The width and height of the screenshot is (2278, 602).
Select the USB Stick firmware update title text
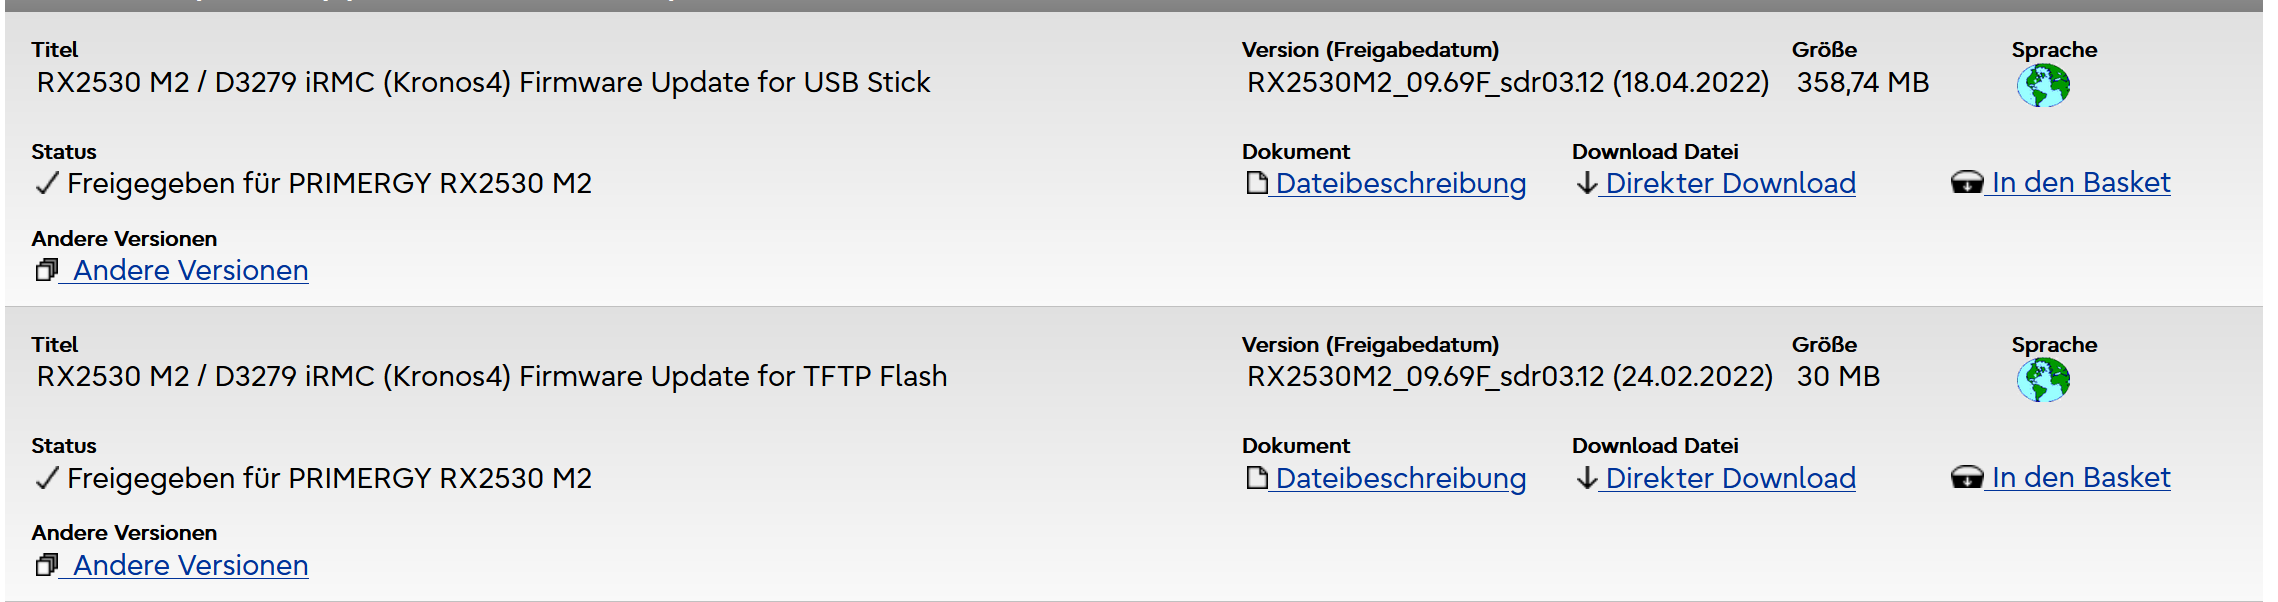click(x=483, y=82)
